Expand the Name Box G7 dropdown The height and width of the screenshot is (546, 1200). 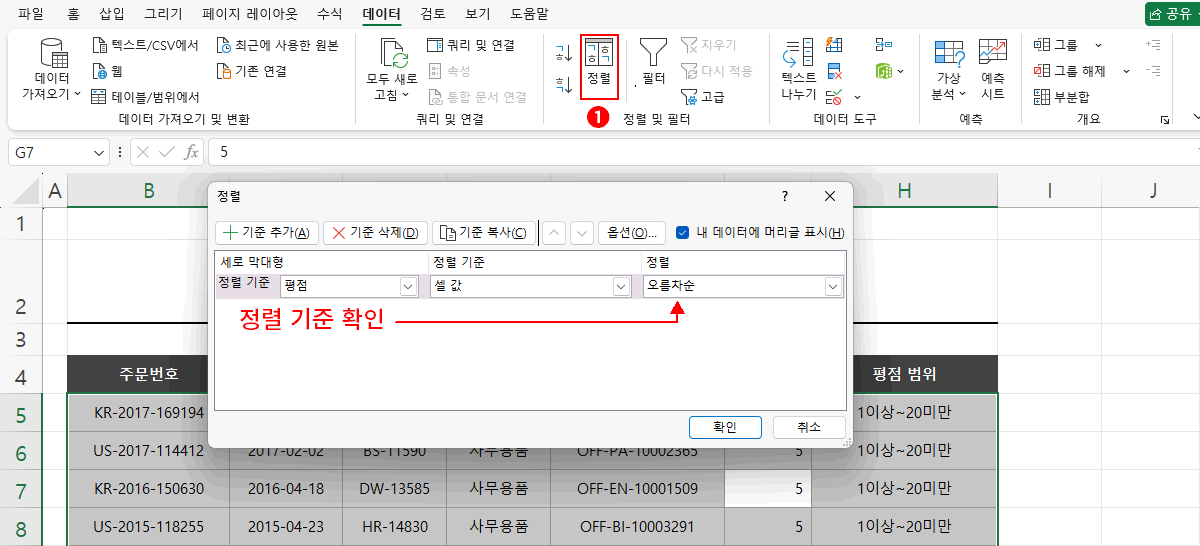point(99,152)
